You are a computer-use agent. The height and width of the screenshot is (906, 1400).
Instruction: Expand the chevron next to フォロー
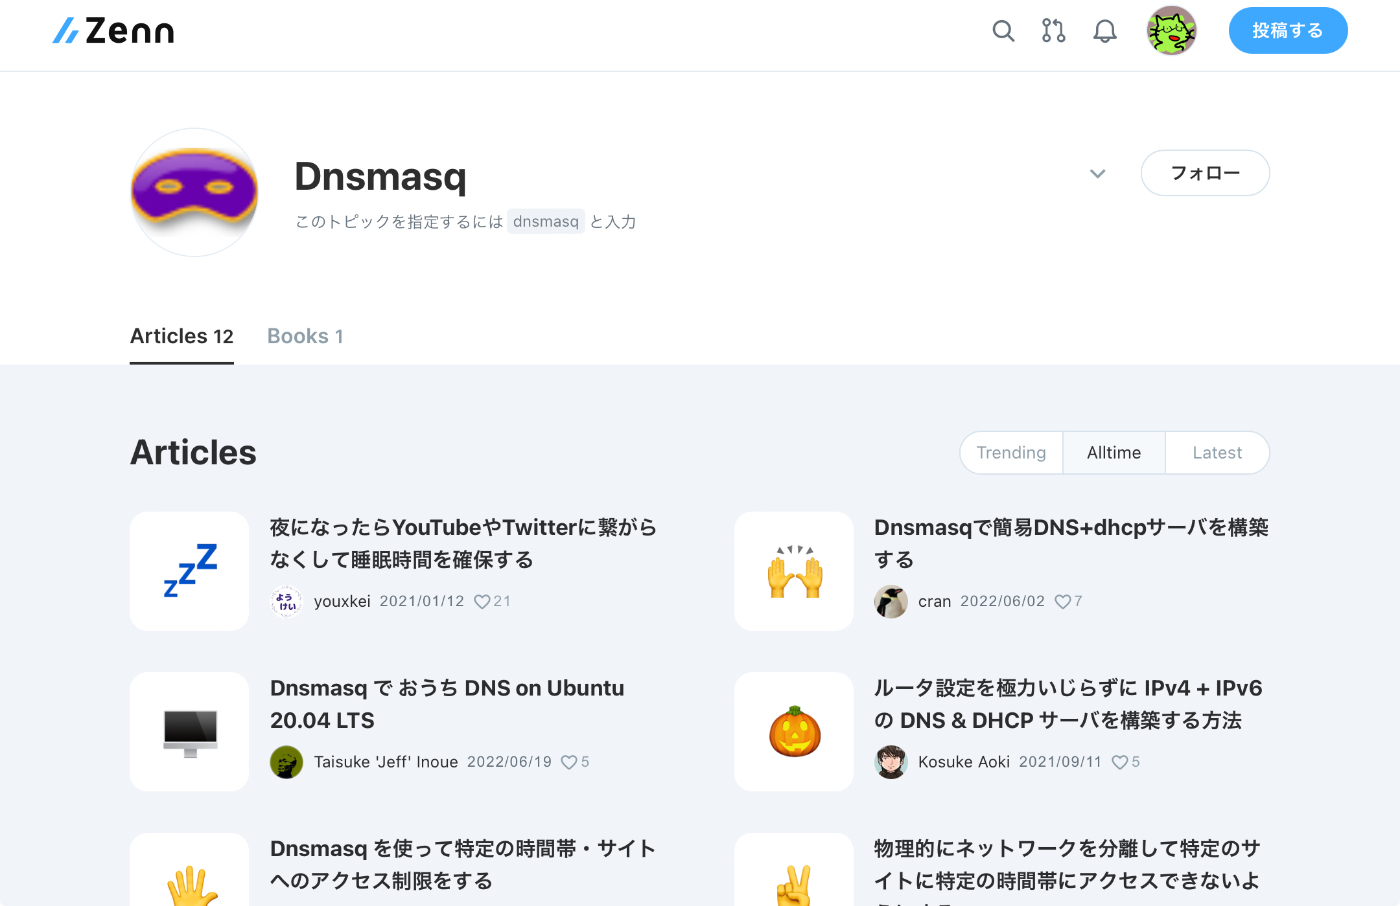pyautogui.click(x=1097, y=173)
